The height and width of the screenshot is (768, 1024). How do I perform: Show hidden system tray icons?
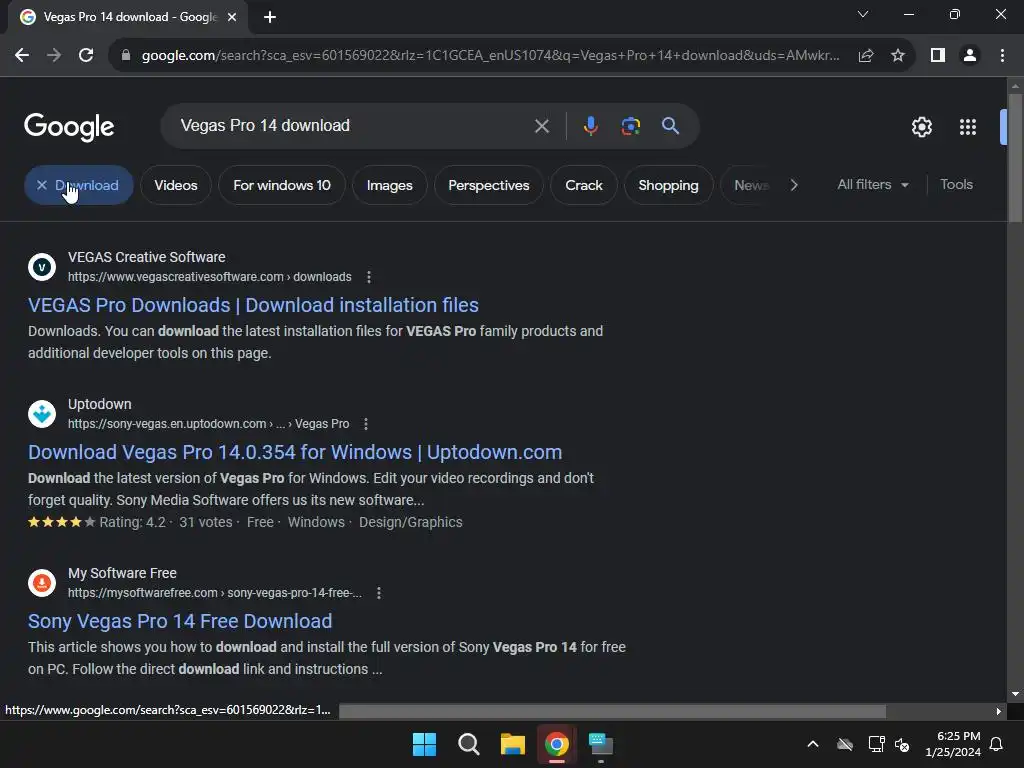tap(812, 744)
